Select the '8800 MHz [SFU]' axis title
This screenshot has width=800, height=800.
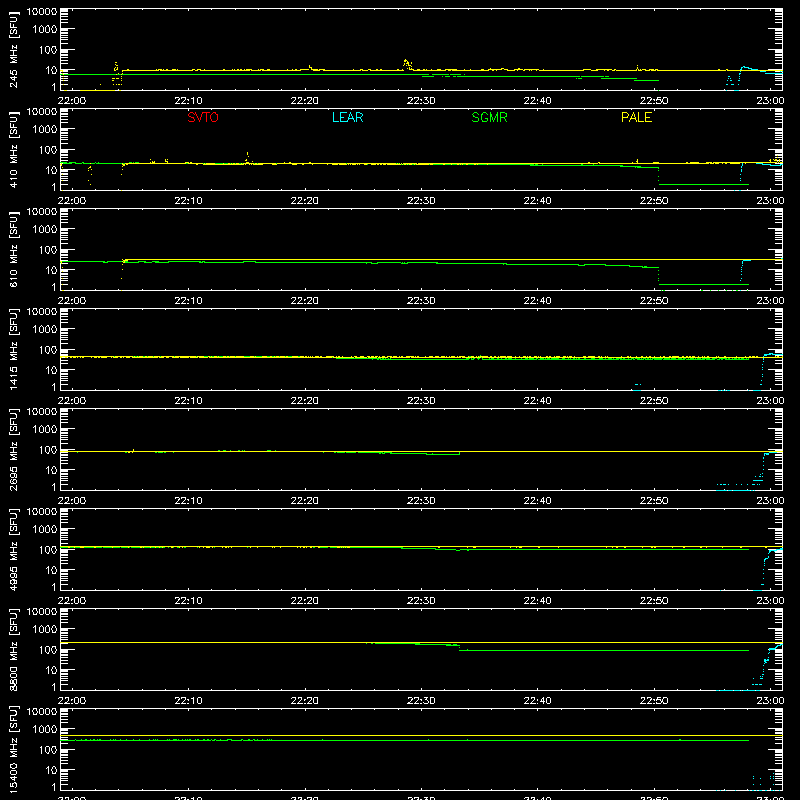[x=14, y=650]
